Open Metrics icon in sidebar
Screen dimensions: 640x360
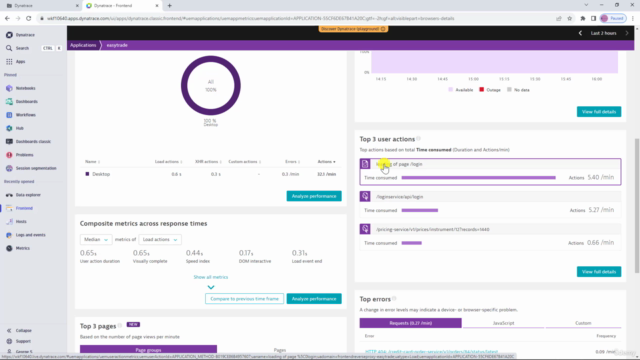[9, 248]
